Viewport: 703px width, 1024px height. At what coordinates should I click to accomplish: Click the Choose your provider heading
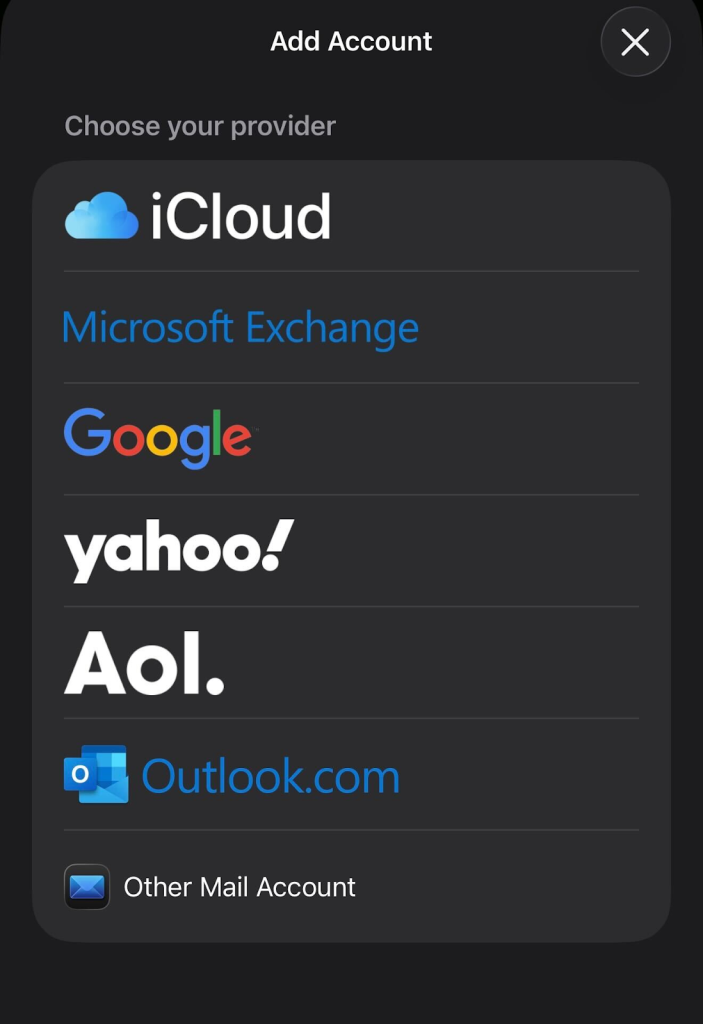200,125
